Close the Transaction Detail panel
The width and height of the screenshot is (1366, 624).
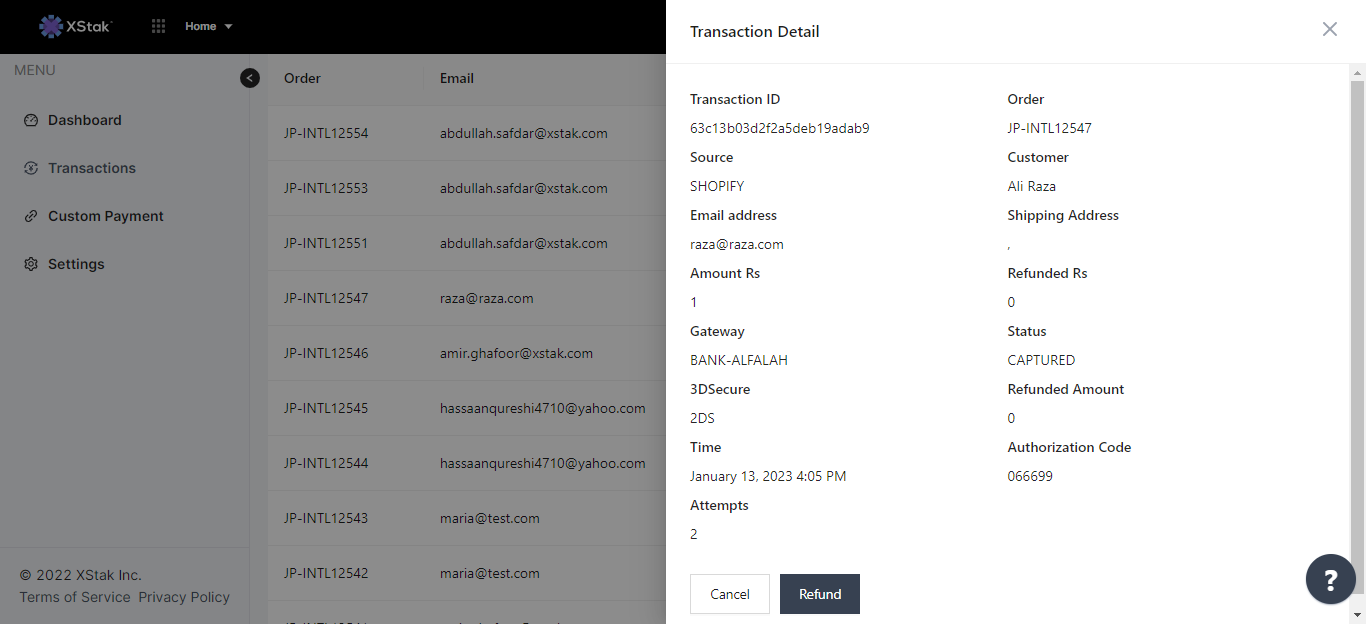click(1329, 30)
